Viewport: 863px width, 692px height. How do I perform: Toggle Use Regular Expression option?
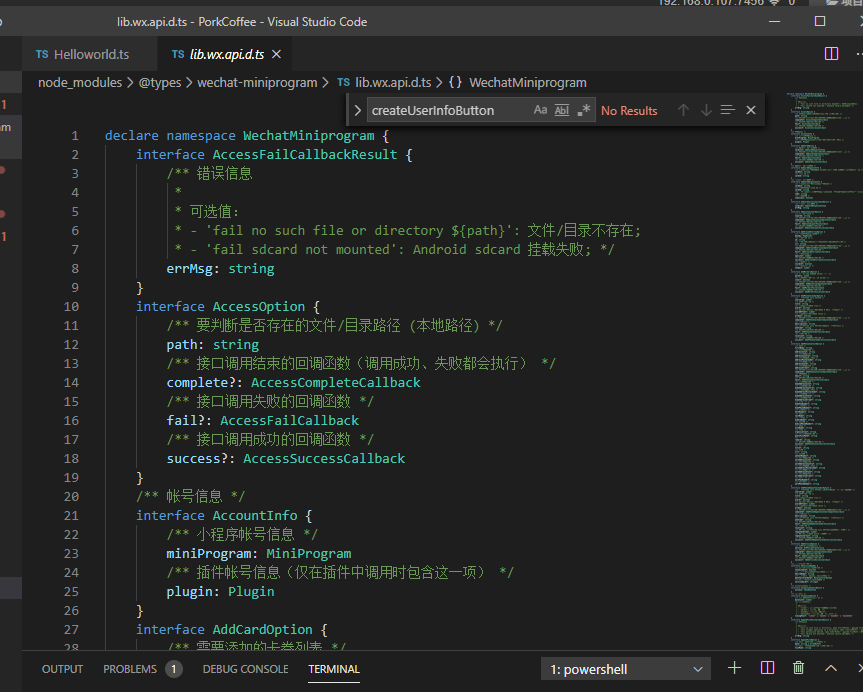[x=583, y=110]
